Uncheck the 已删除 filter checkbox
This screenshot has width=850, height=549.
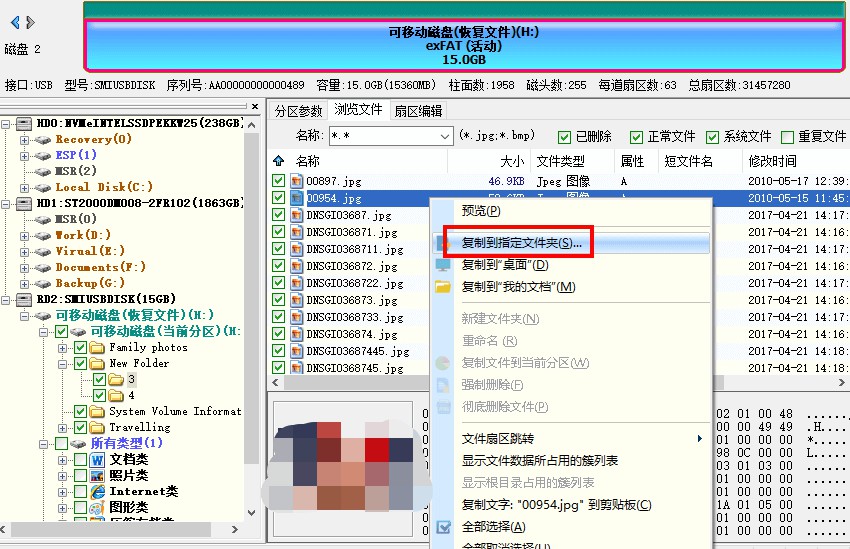click(566, 137)
